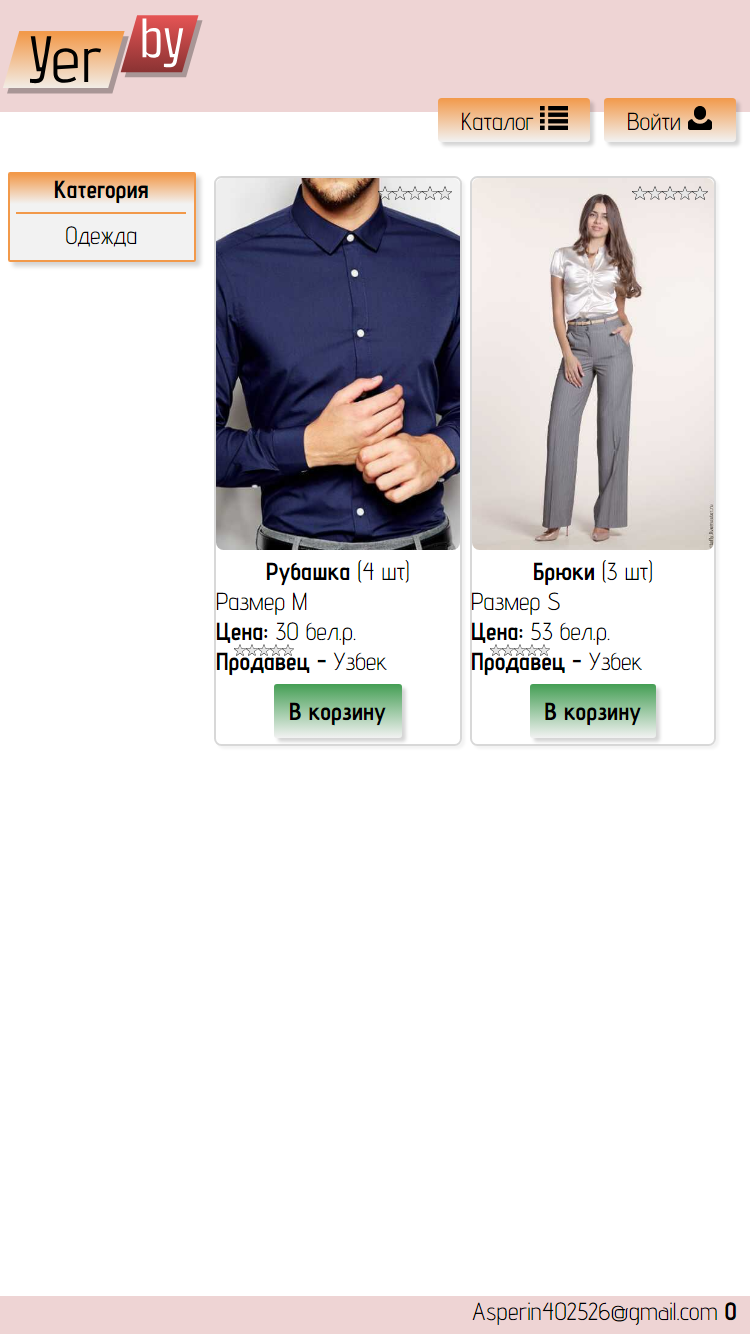Click the Категория header
Viewport: 750px width, 1334px height.
(x=101, y=191)
